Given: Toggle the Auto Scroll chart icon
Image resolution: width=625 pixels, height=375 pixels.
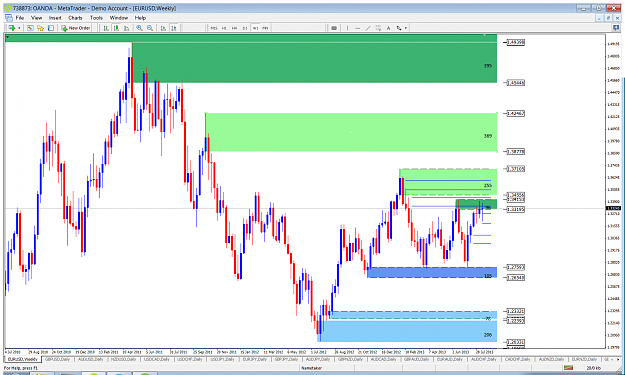Looking at the screenshot, I should (163, 28).
